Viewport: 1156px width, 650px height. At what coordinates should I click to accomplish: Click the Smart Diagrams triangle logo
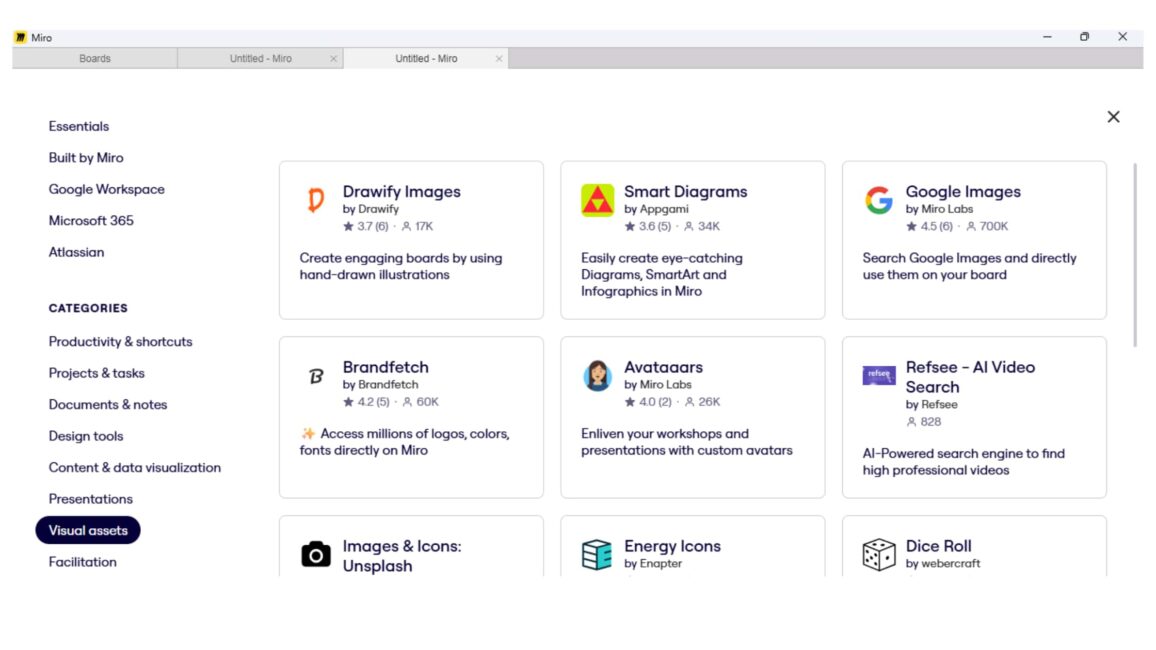pyautogui.click(x=597, y=200)
